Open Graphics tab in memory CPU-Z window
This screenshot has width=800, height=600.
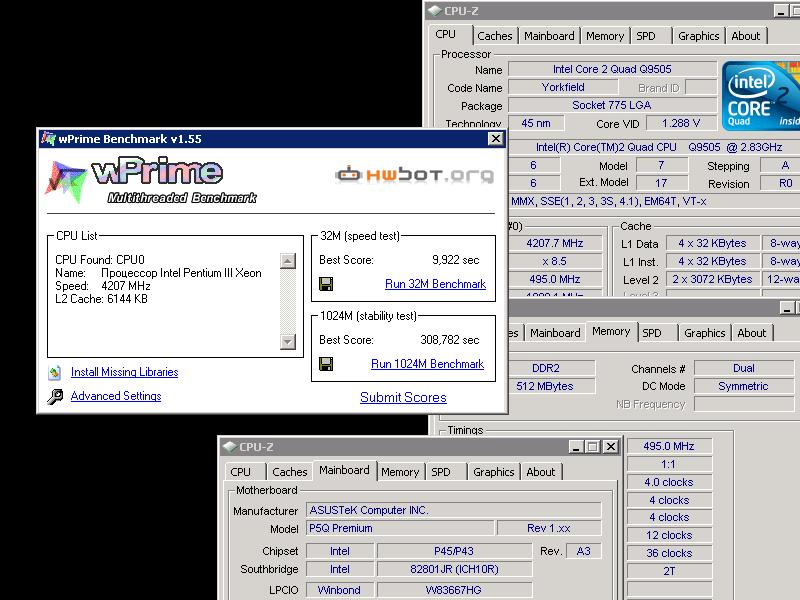click(x=705, y=333)
